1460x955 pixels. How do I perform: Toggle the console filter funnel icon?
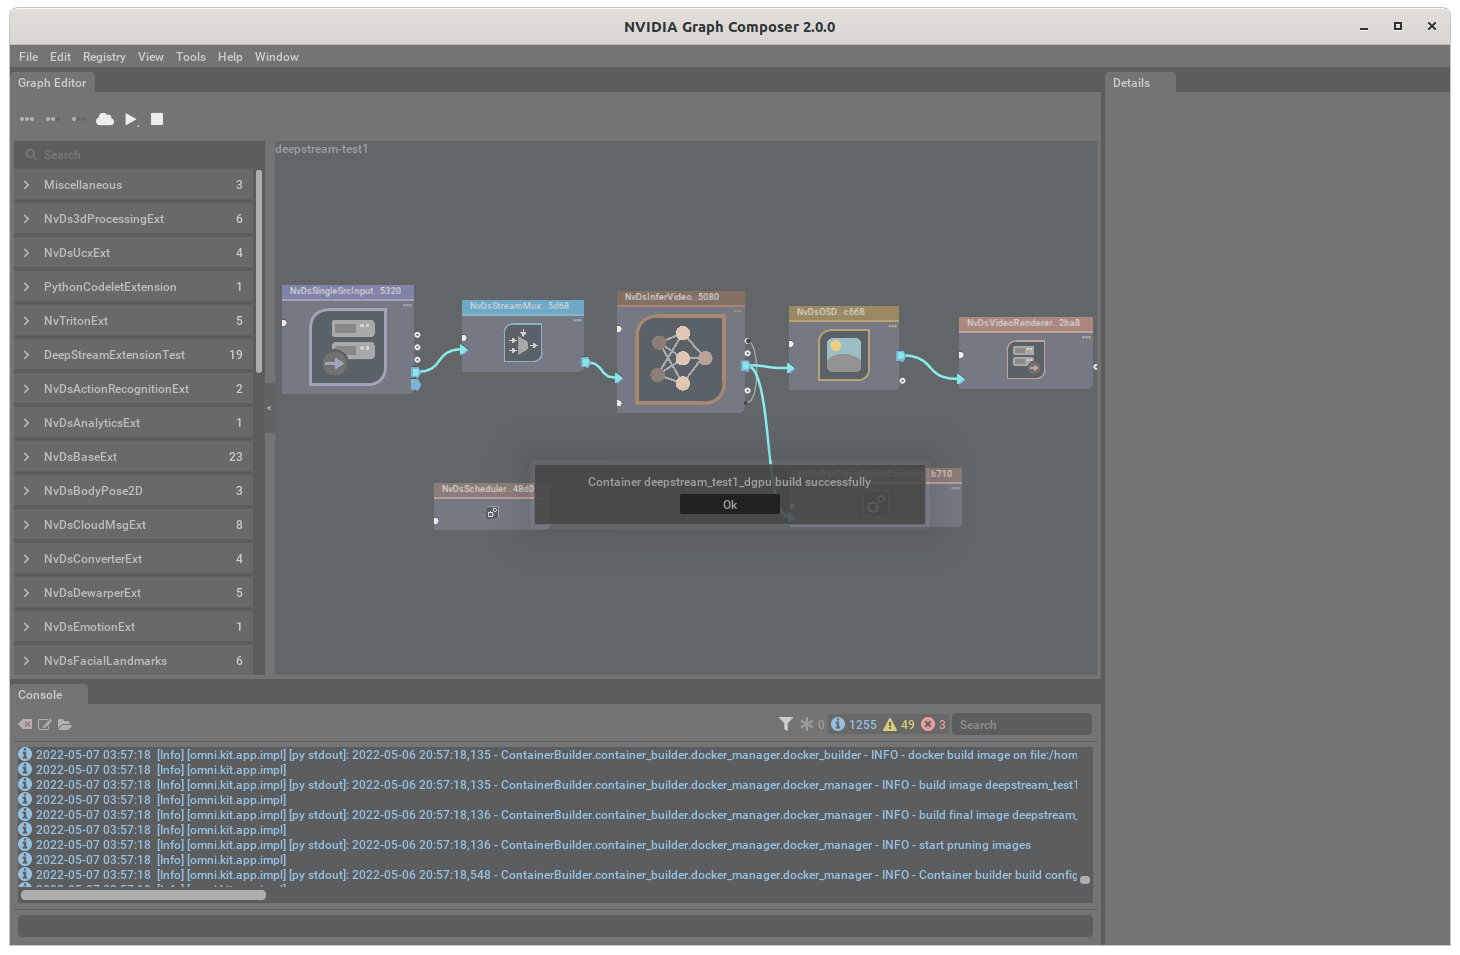(786, 723)
